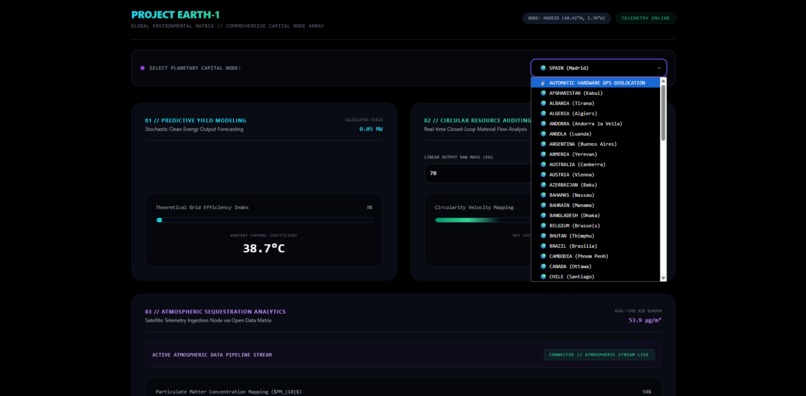Choose AFGHANISTAN (Kabul) from the list
This screenshot has width=806, height=396.
pyautogui.click(x=595, y=93)
